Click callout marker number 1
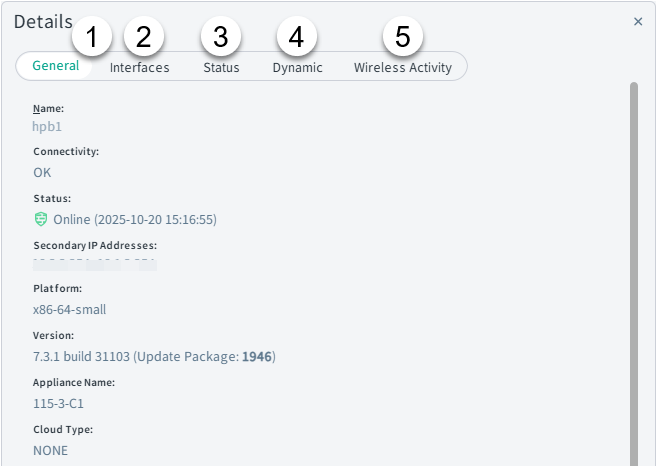Screen dimensions: 657x466 [92, 36]
